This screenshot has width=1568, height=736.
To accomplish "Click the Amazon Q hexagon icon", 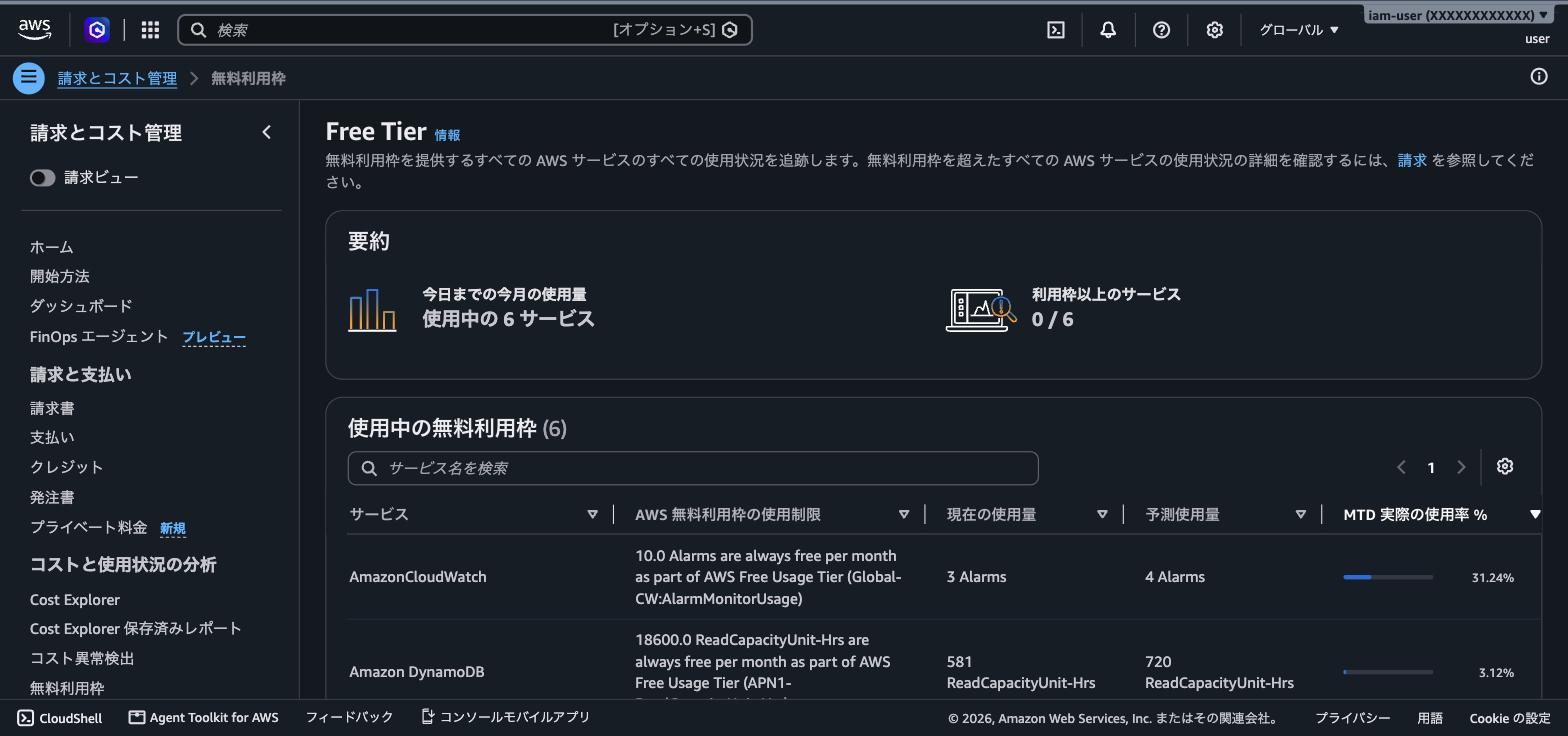I will pos(97,30).
